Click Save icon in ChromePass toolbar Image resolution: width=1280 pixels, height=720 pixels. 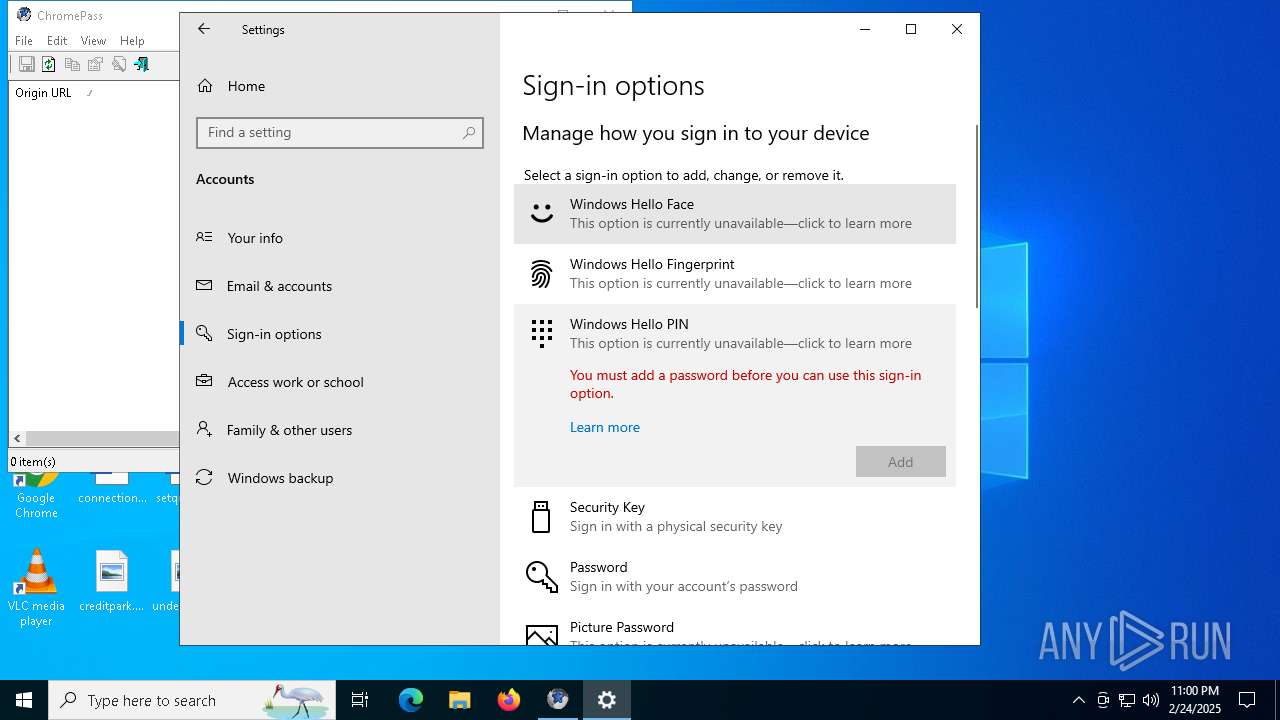[27, 64]
